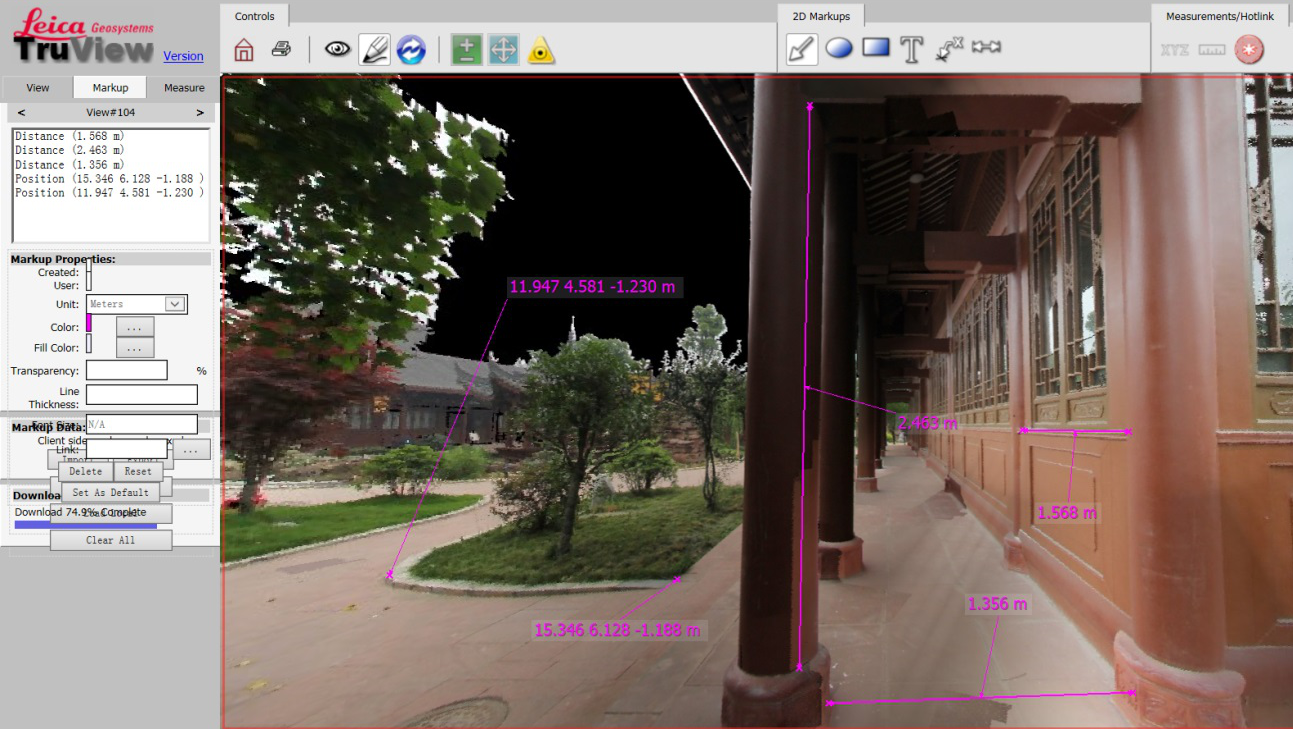Click the Clear All button
This screenshot has height=730, width=1293.
110,540
